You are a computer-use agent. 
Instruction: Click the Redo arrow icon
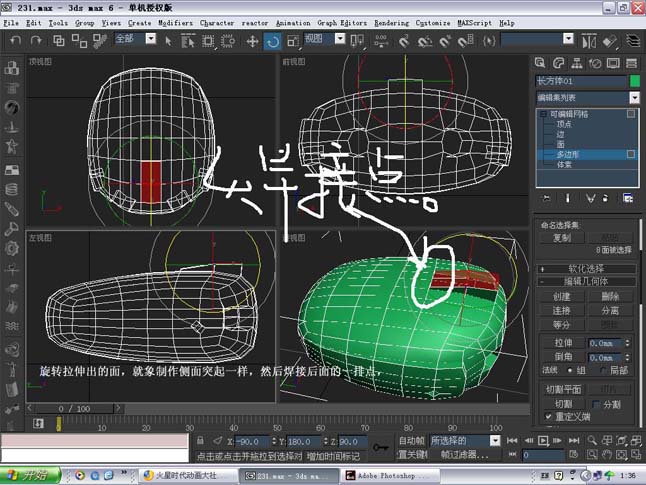[36, 40]
